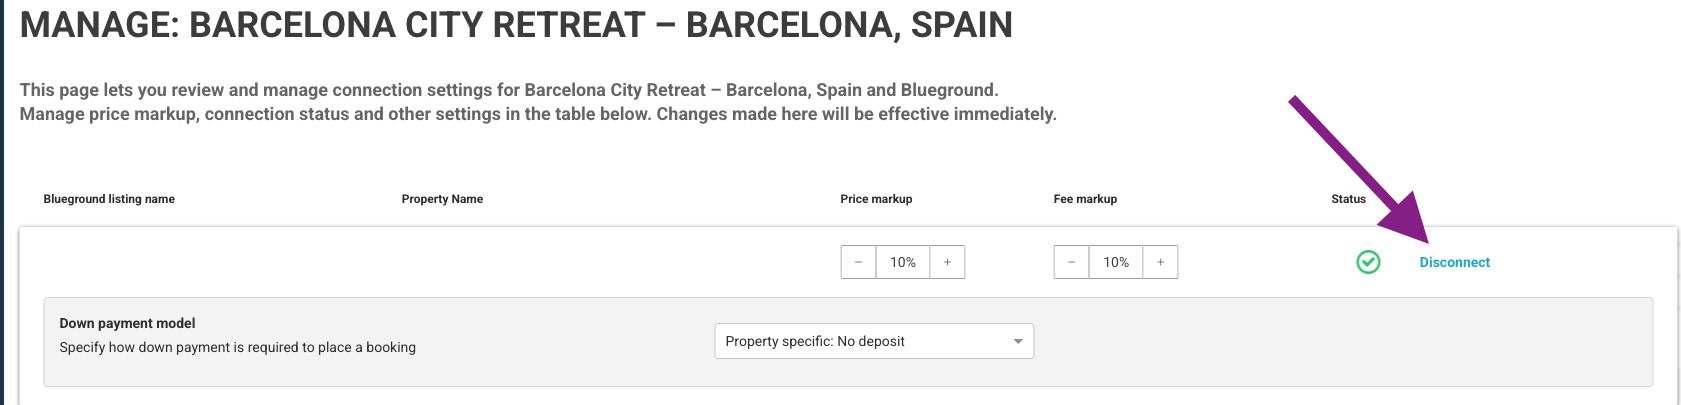1681x405 pixels.
Task: Click the Status column header
Action: pyautogui.click(x=1348, y=199)
